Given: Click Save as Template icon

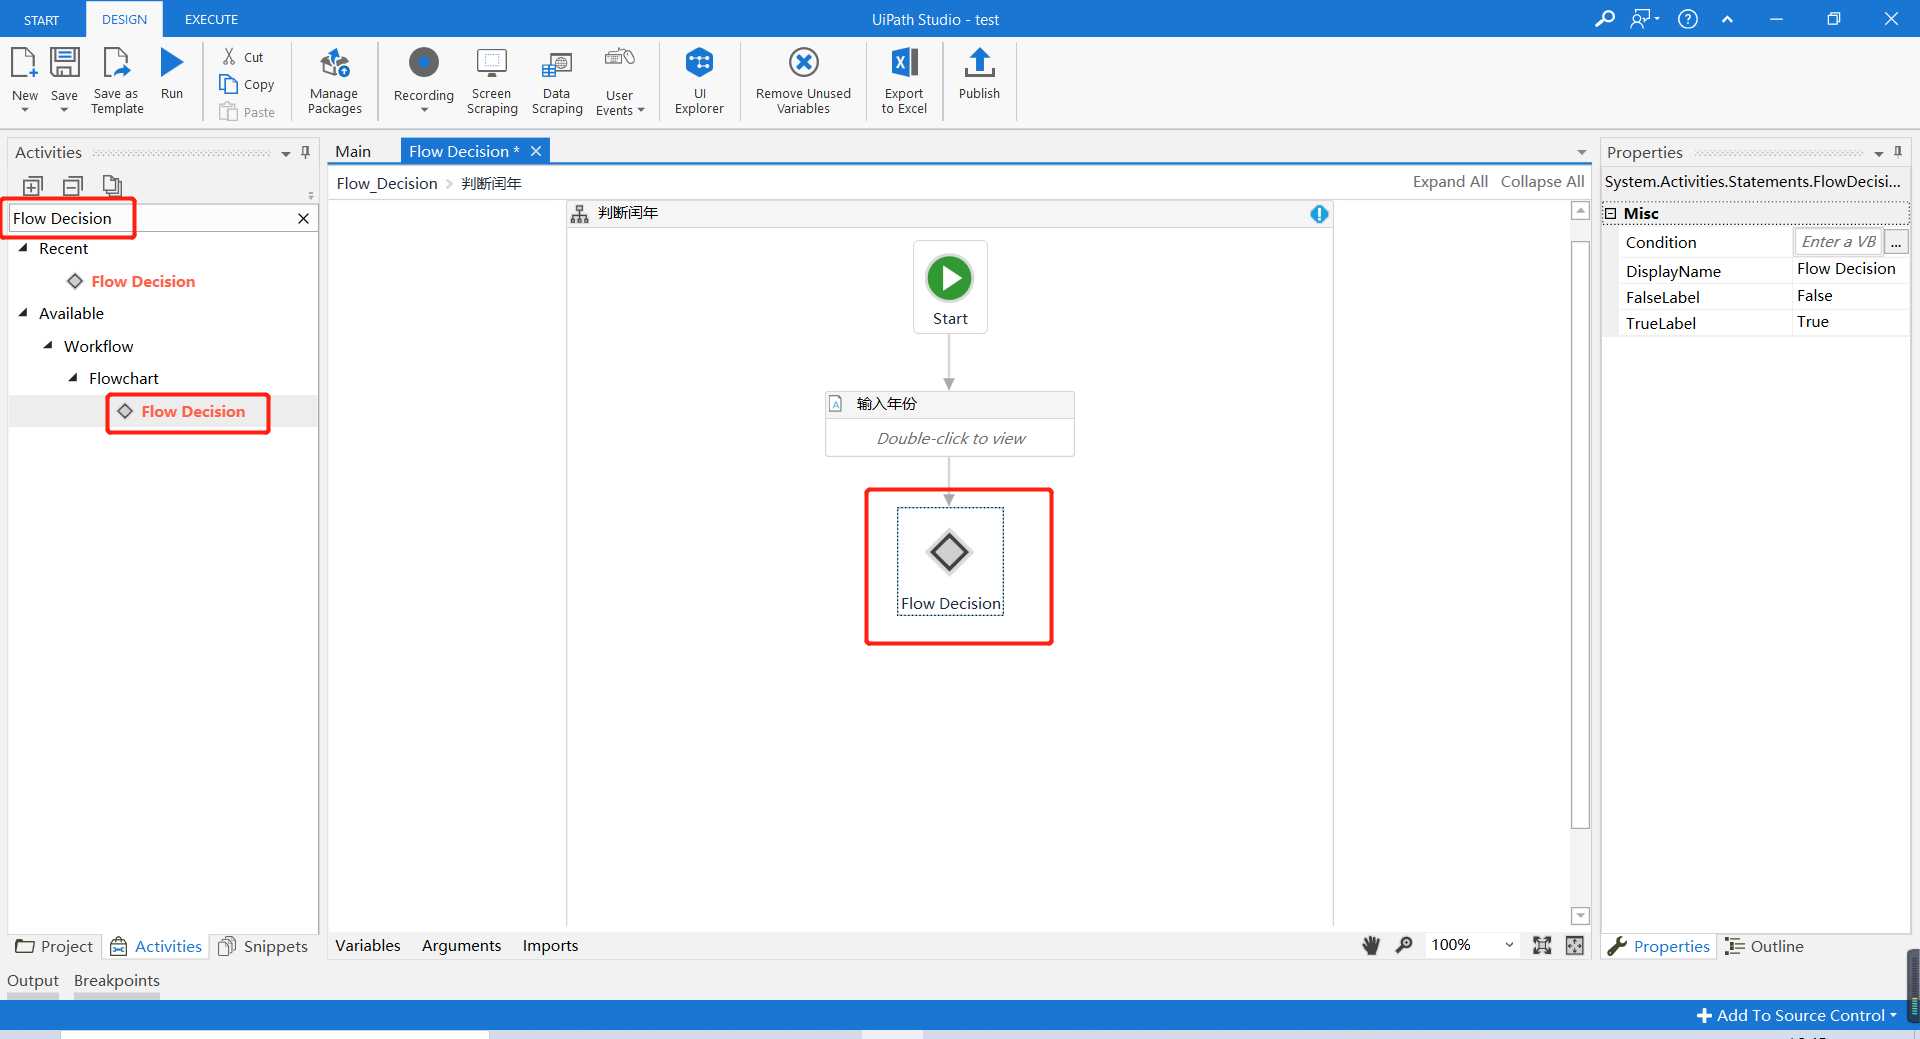Looking at the screenshot, I should pos(117,63).
